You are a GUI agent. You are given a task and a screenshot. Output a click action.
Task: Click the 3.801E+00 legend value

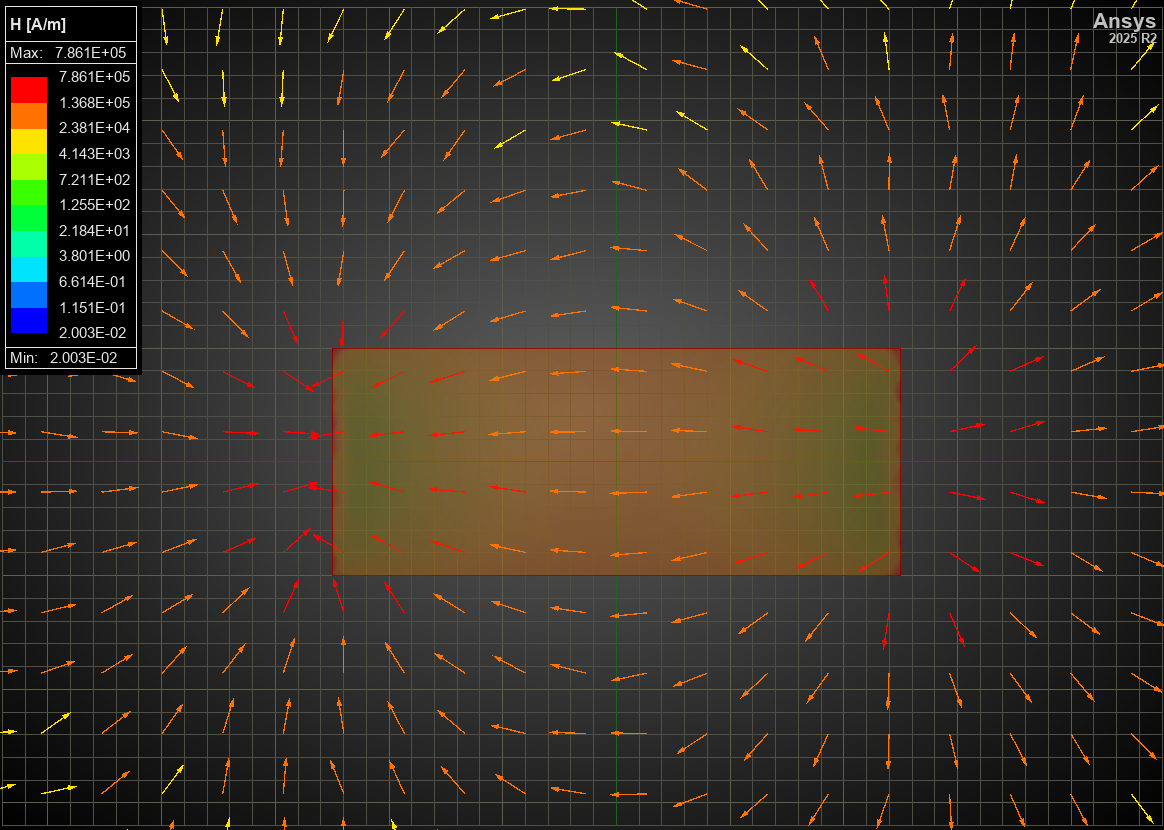(x=94, y=256)
